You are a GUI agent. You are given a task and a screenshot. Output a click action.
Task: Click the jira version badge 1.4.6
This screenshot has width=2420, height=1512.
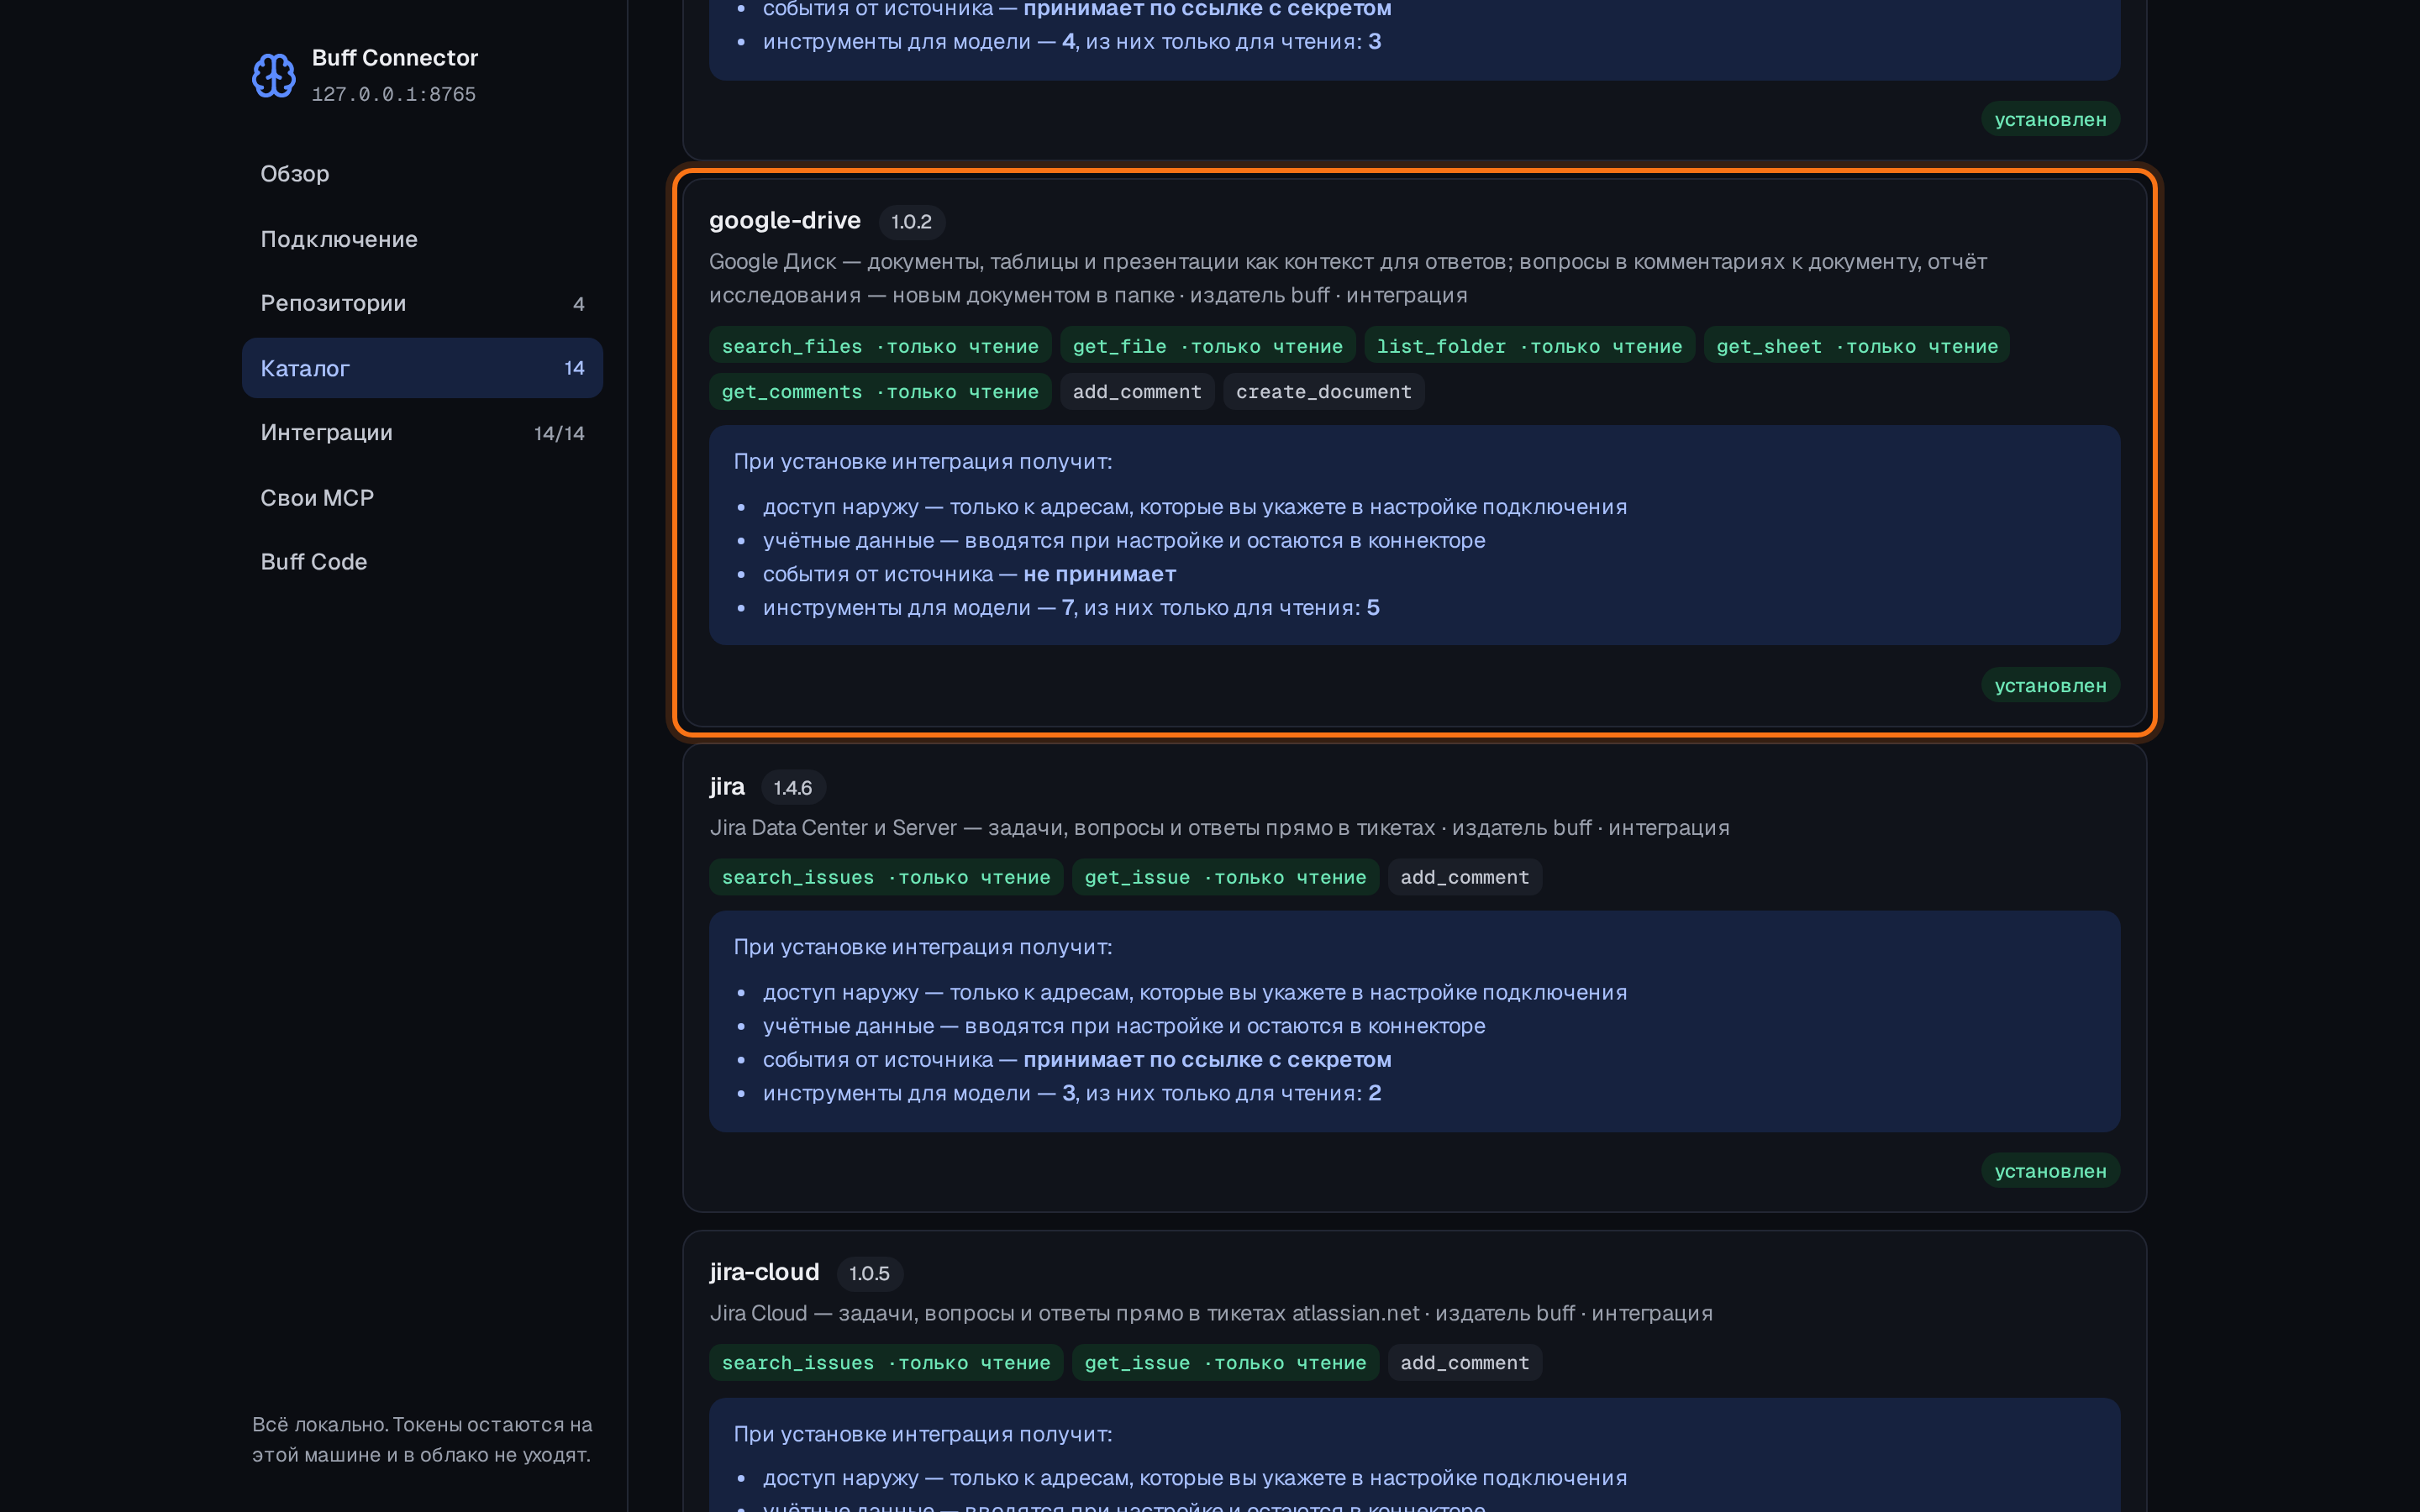(793, 788)
